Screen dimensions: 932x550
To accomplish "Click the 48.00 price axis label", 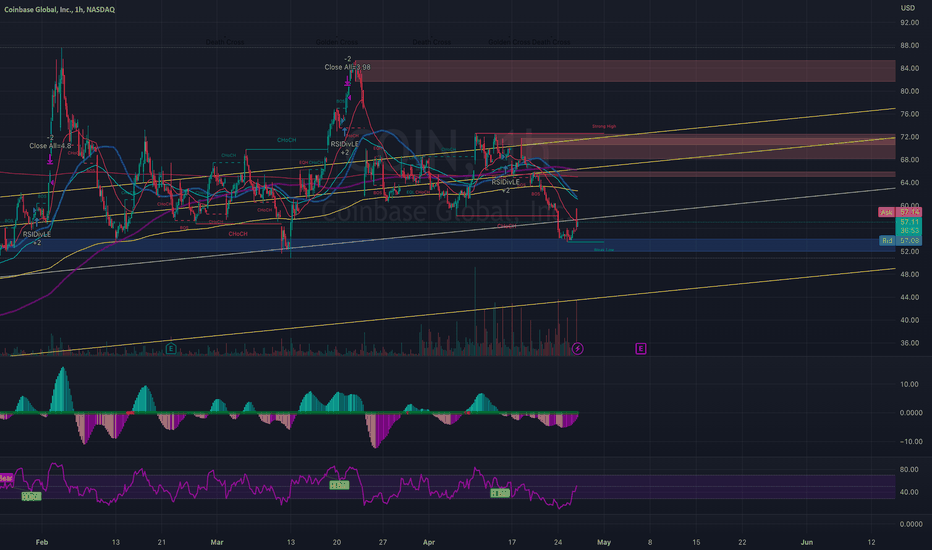I will (909, 274).
